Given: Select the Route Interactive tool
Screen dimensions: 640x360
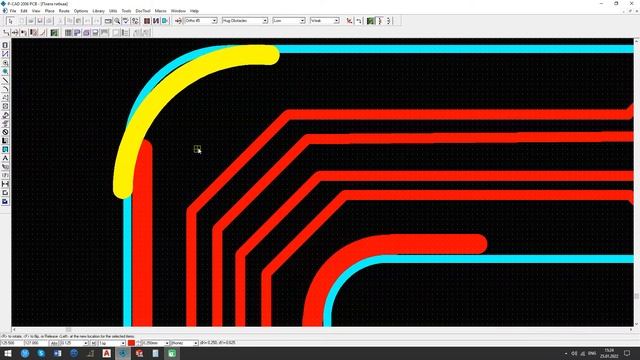Looking at the screenshot, I should [x=15, y=33].
